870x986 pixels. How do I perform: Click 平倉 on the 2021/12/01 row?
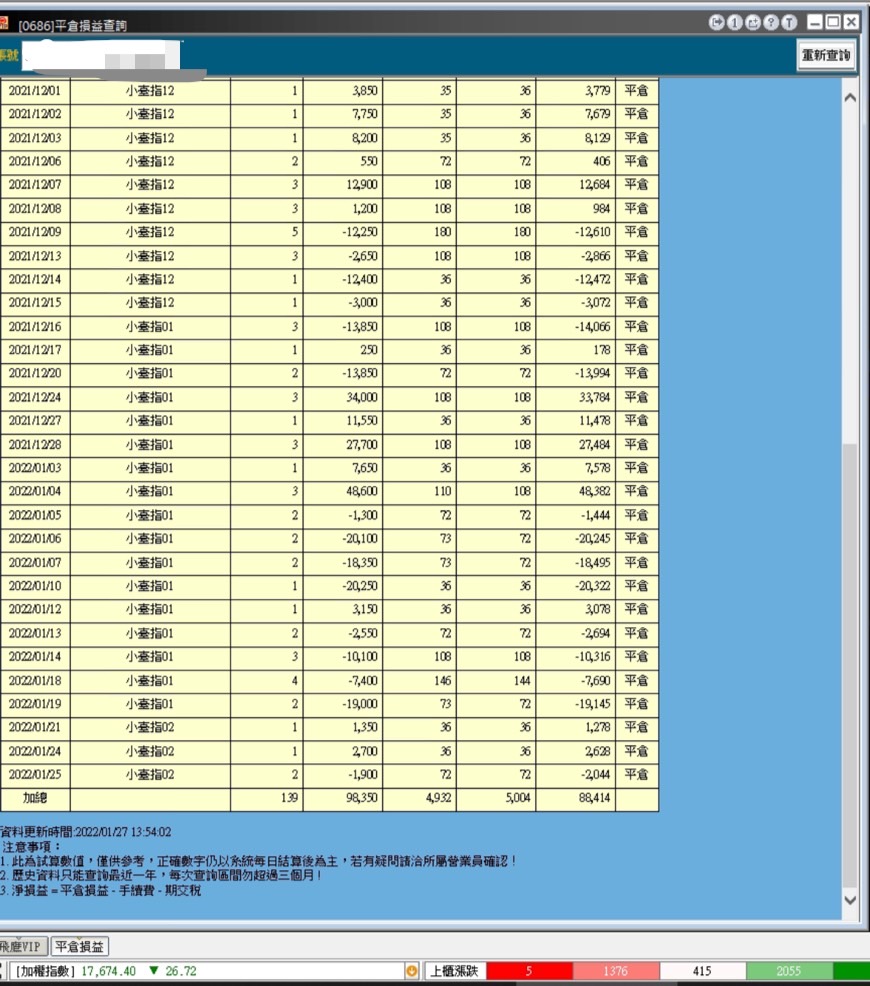coord(637,90)
